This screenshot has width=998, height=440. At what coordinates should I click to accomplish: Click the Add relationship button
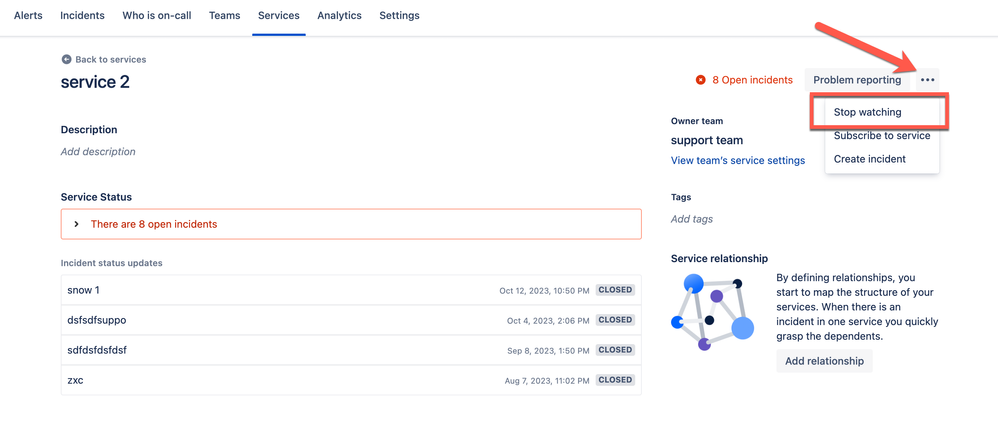coord(824,361)
